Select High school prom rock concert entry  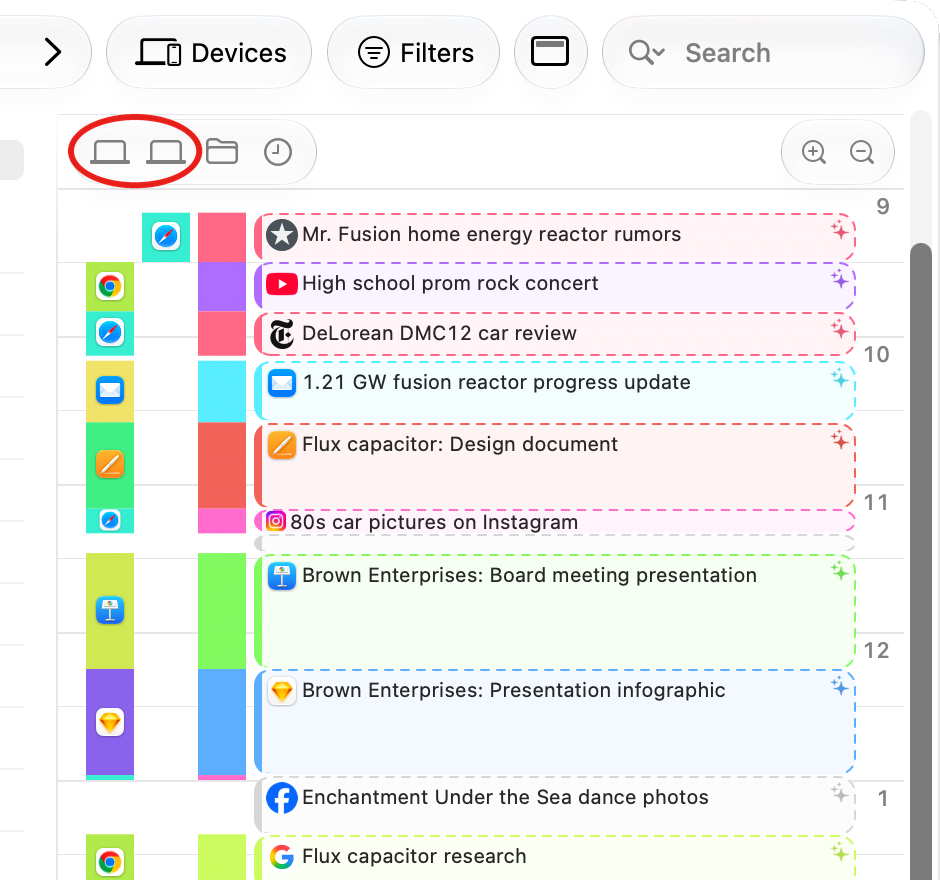click(x=555, y=285)
